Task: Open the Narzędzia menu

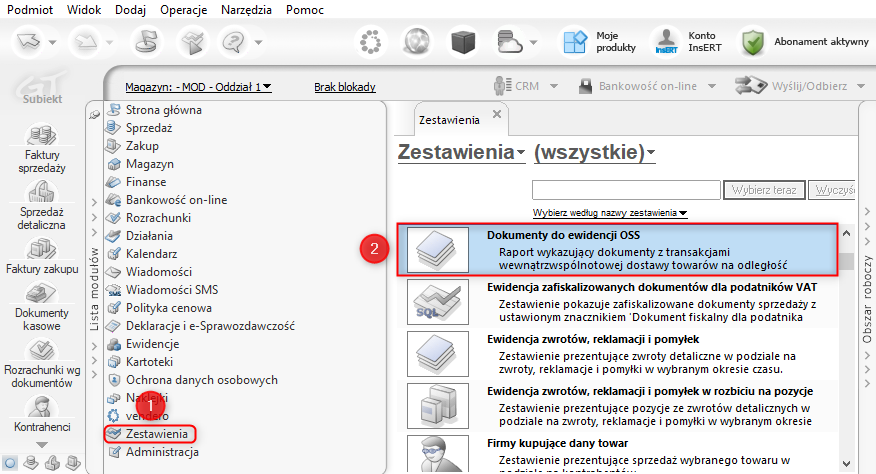Action: point(246,10)
